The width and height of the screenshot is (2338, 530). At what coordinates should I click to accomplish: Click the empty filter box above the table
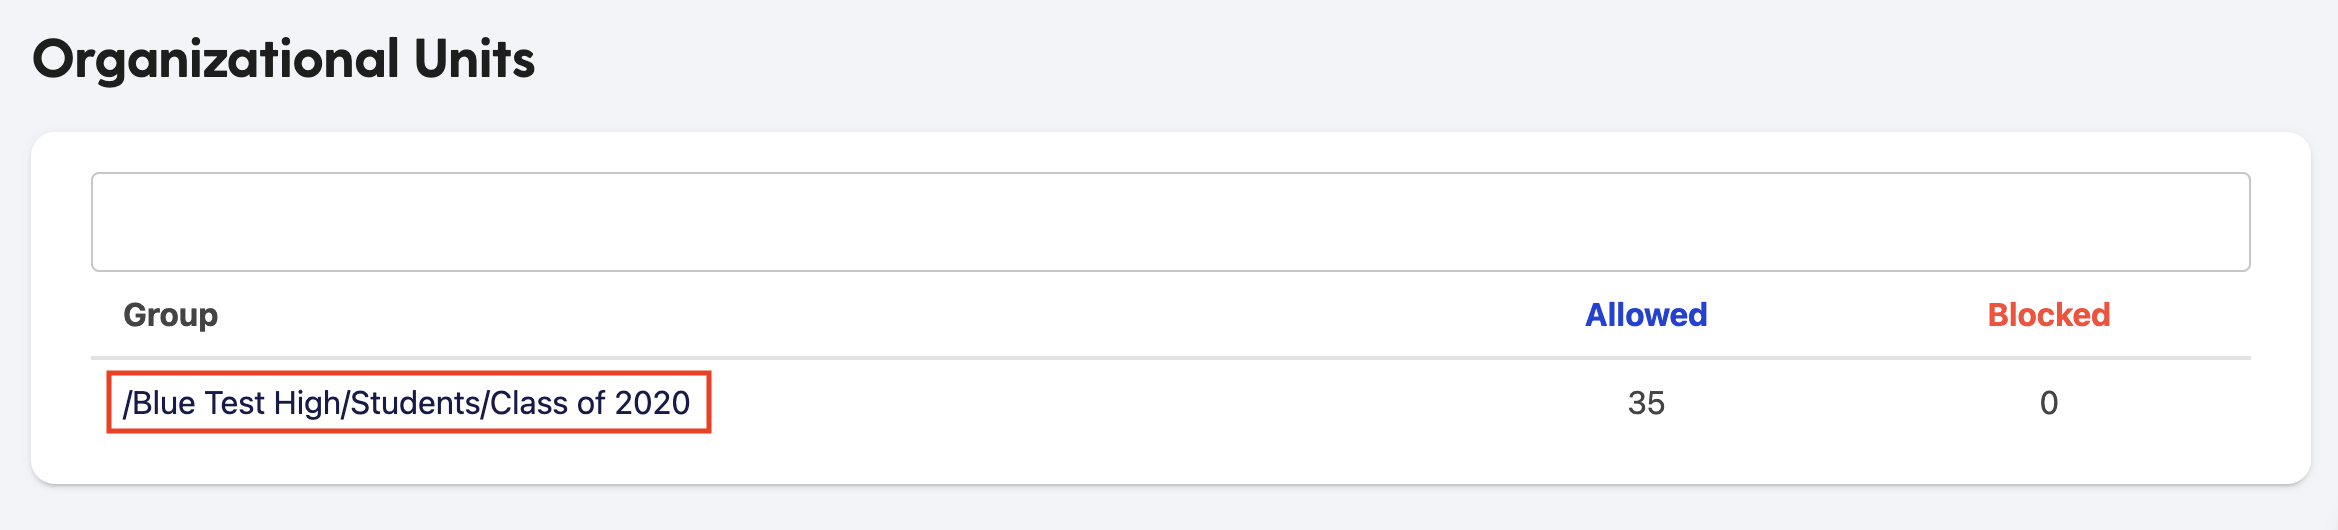pyautogui.click(x=1170, y=222)
